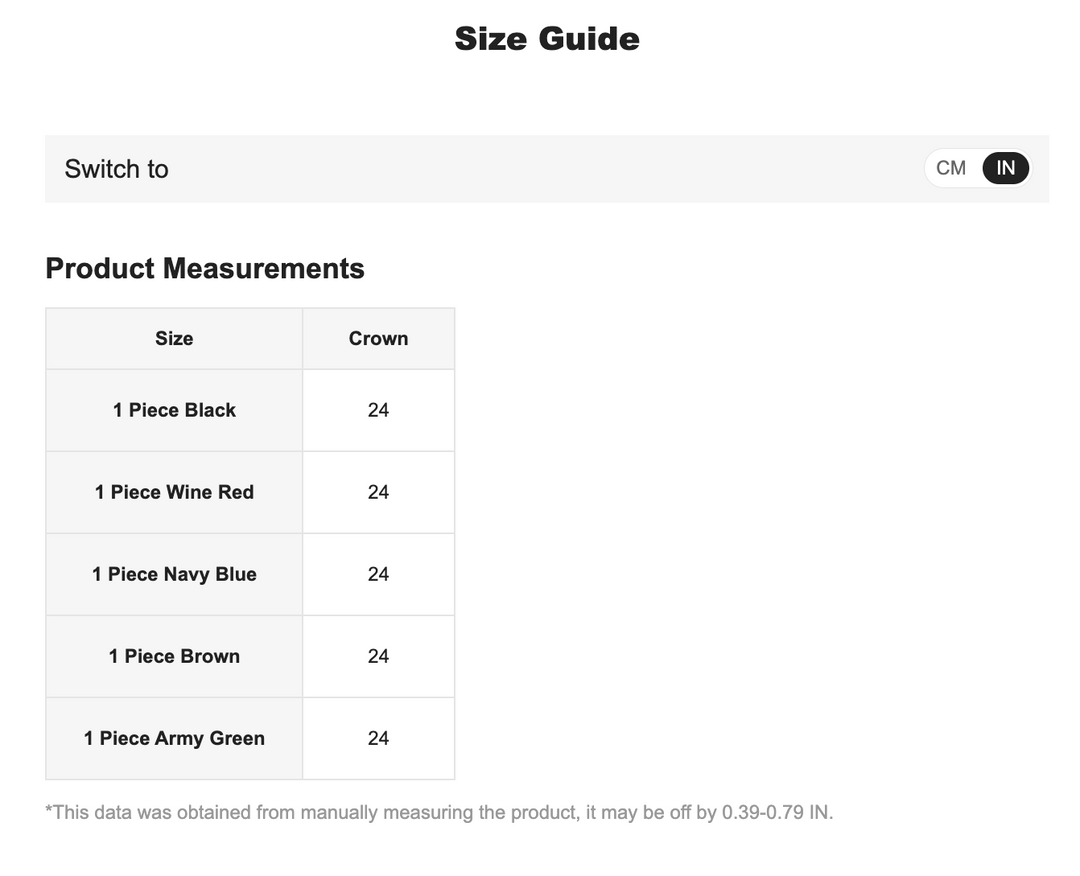Click the Wine Red crown value 24
Screen dimensions: 1080x876
(x=378, y=492)
